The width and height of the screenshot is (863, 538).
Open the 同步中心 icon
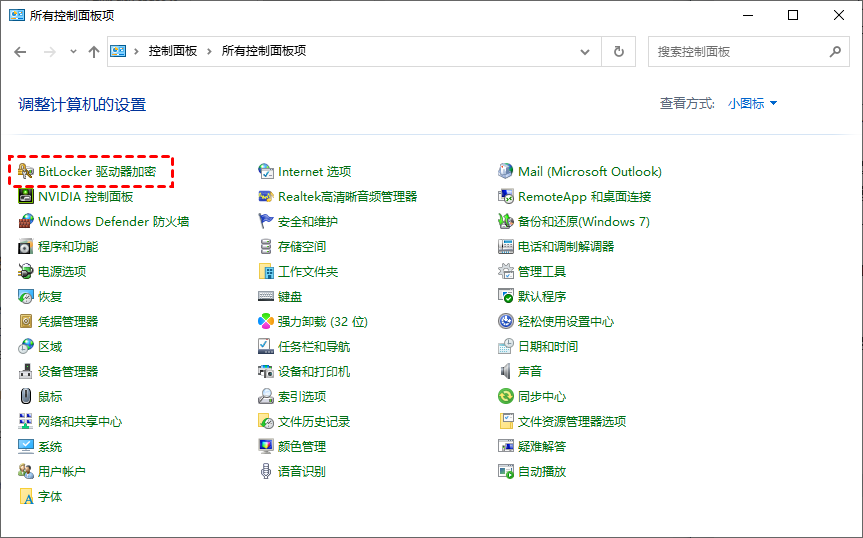[505, 396]
